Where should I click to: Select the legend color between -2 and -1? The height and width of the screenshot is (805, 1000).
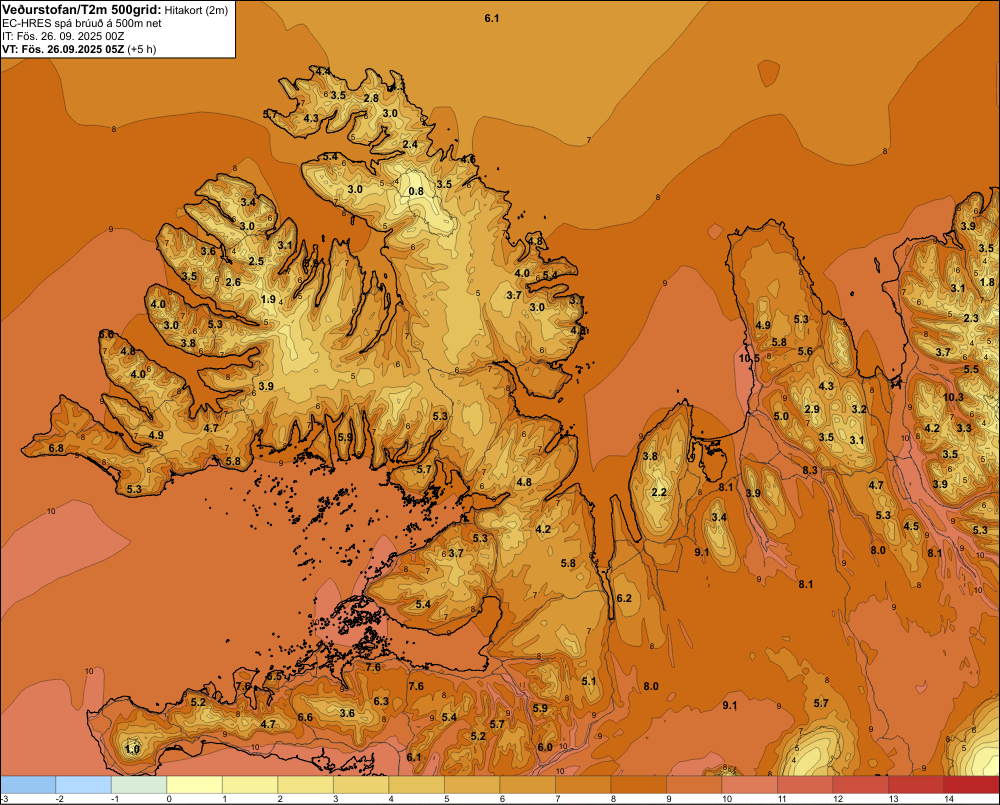[84, 785]
